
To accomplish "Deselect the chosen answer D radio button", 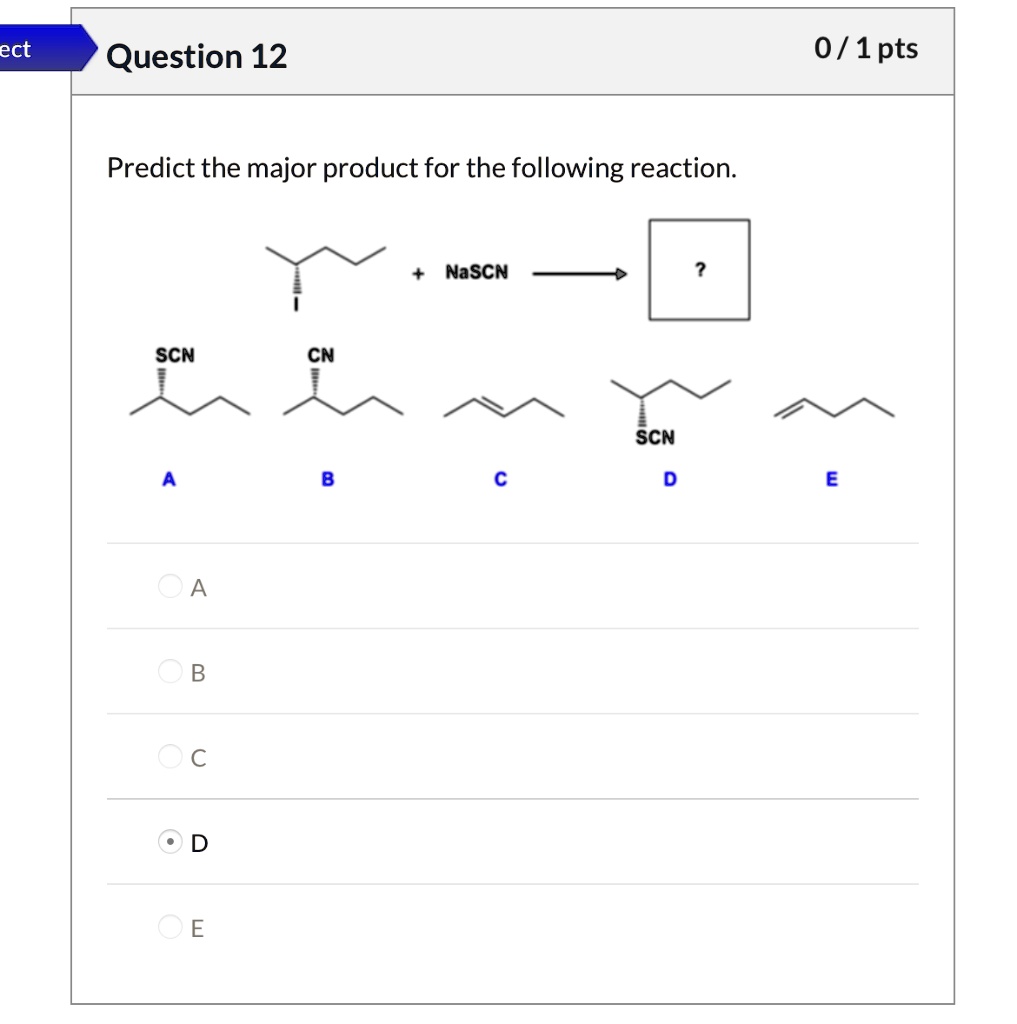I will (x=169, y=841).
